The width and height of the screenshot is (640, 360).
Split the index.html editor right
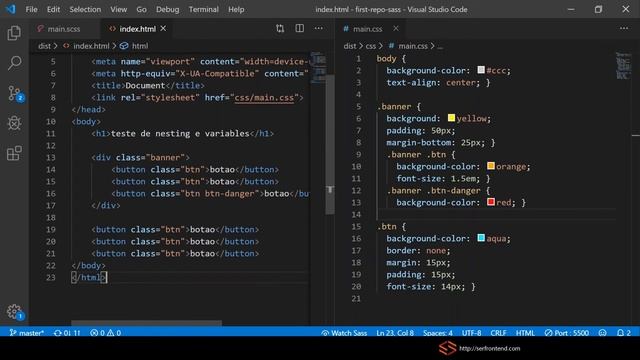[300, 29]
